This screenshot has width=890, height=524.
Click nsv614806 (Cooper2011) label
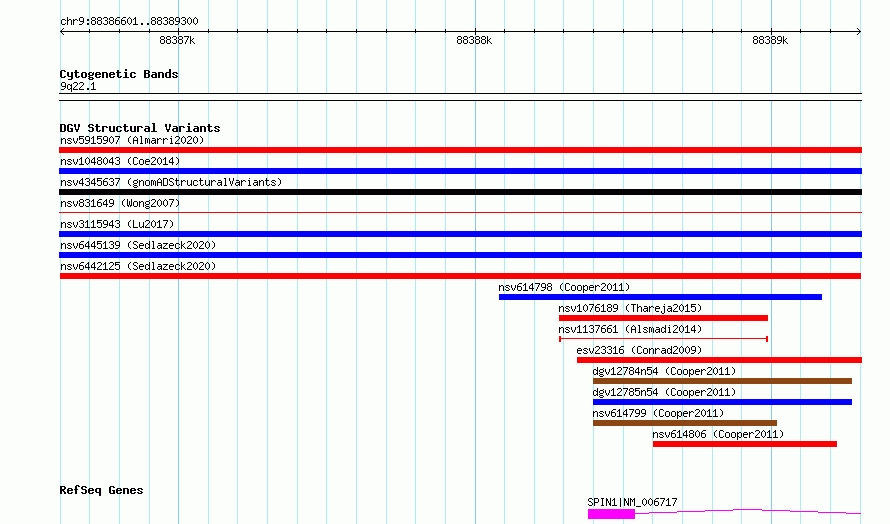718,434
